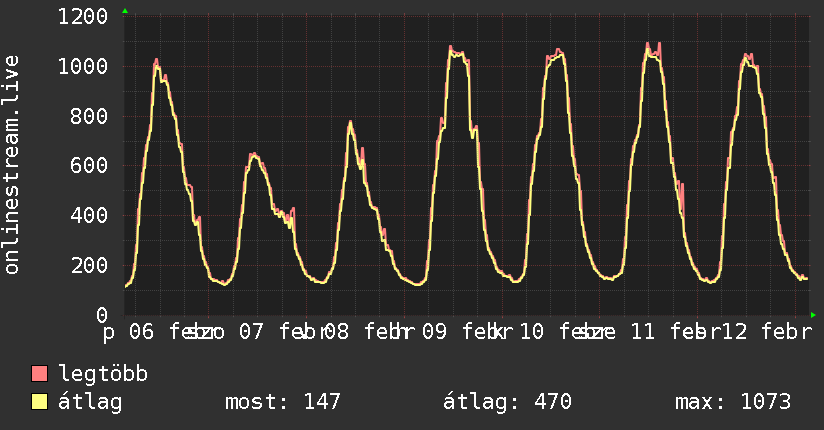This screenshot has height=430, width=824.
Task: Click the 800 y-axis label
Action: click(89, 116)
